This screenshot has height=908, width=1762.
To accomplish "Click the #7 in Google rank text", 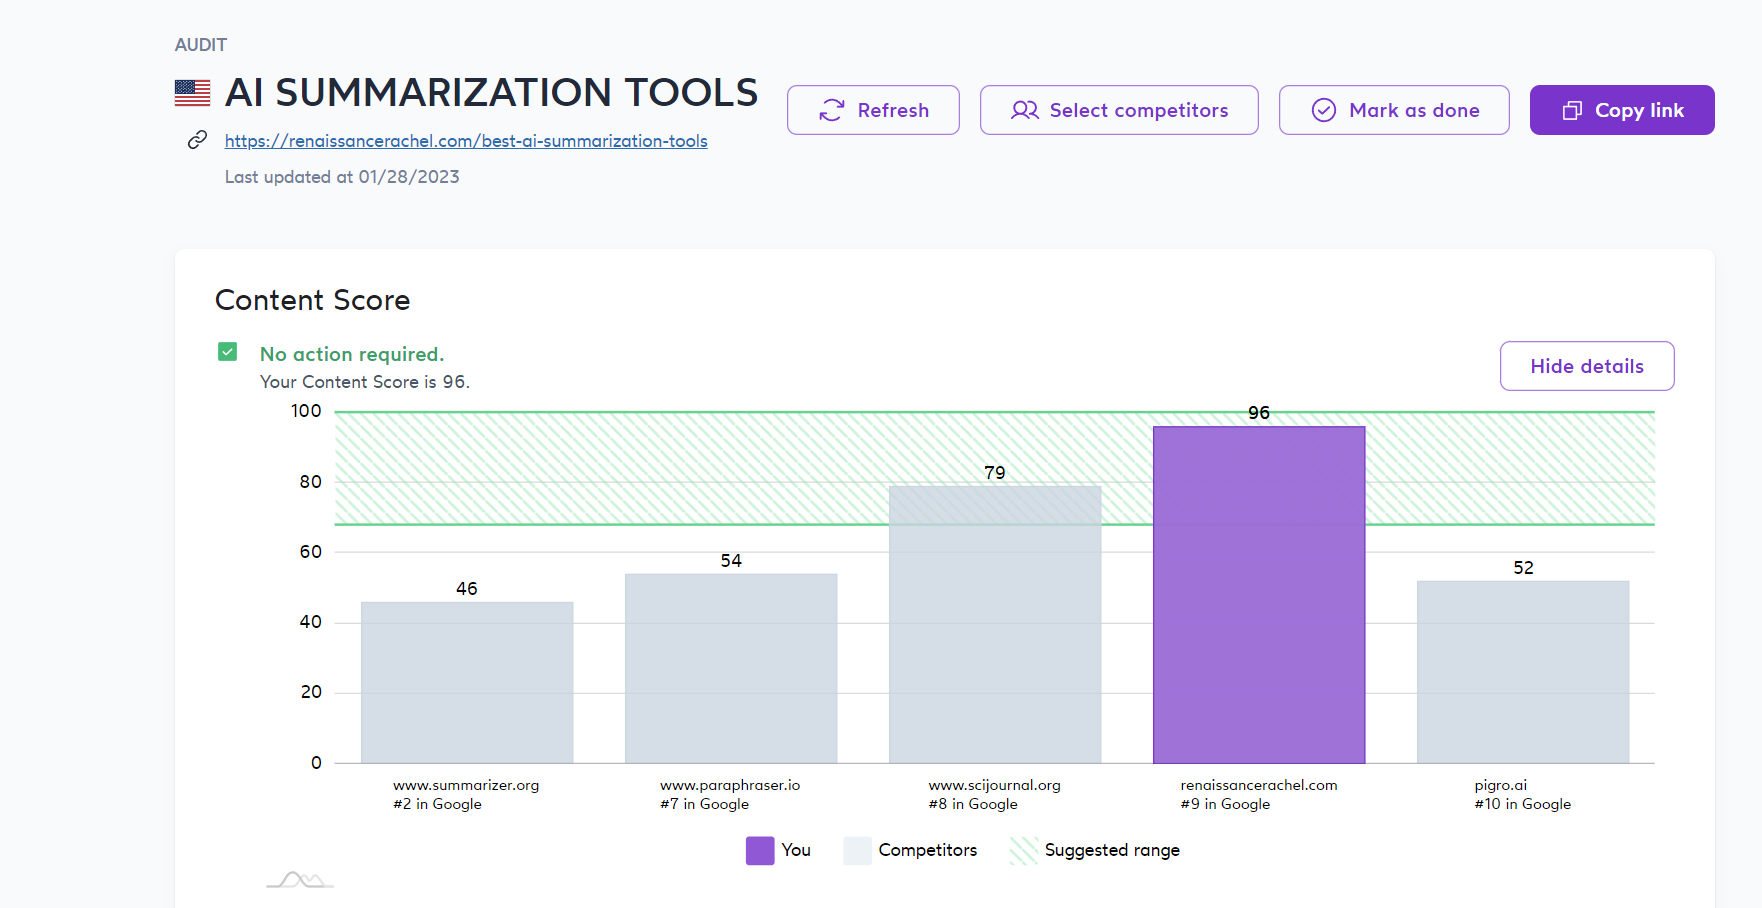I will tap(704, 804).
